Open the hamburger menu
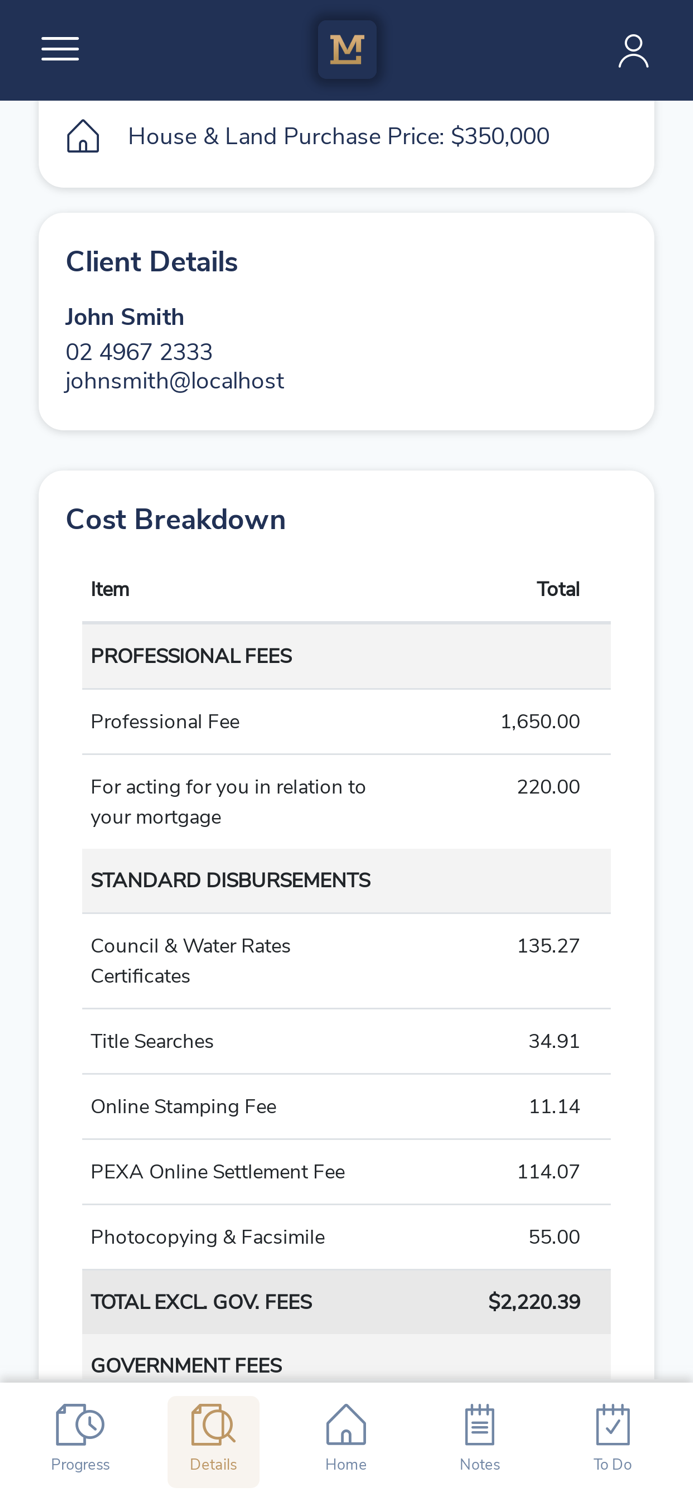 pyautogui.click(x=60, y=49)
